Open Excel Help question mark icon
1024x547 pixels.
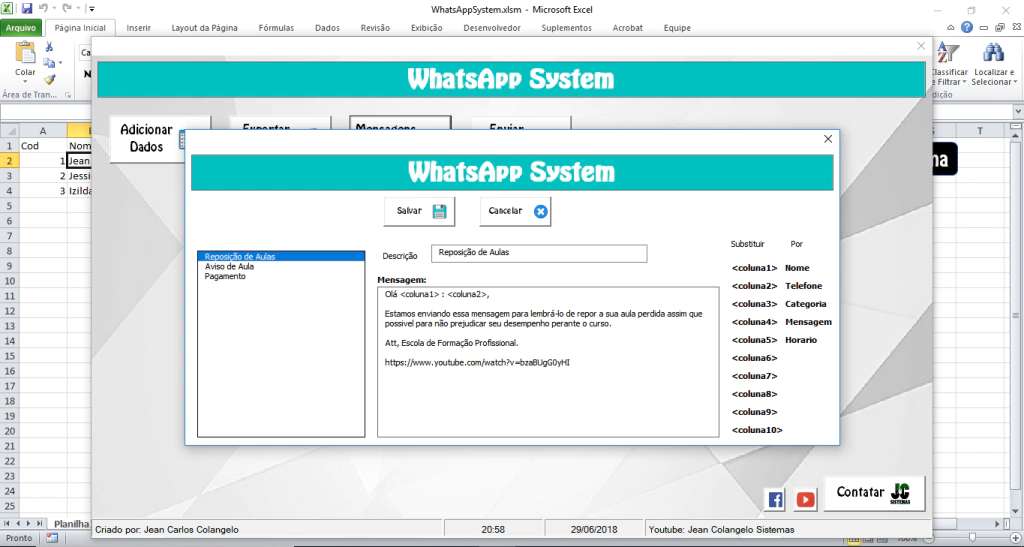967,28
